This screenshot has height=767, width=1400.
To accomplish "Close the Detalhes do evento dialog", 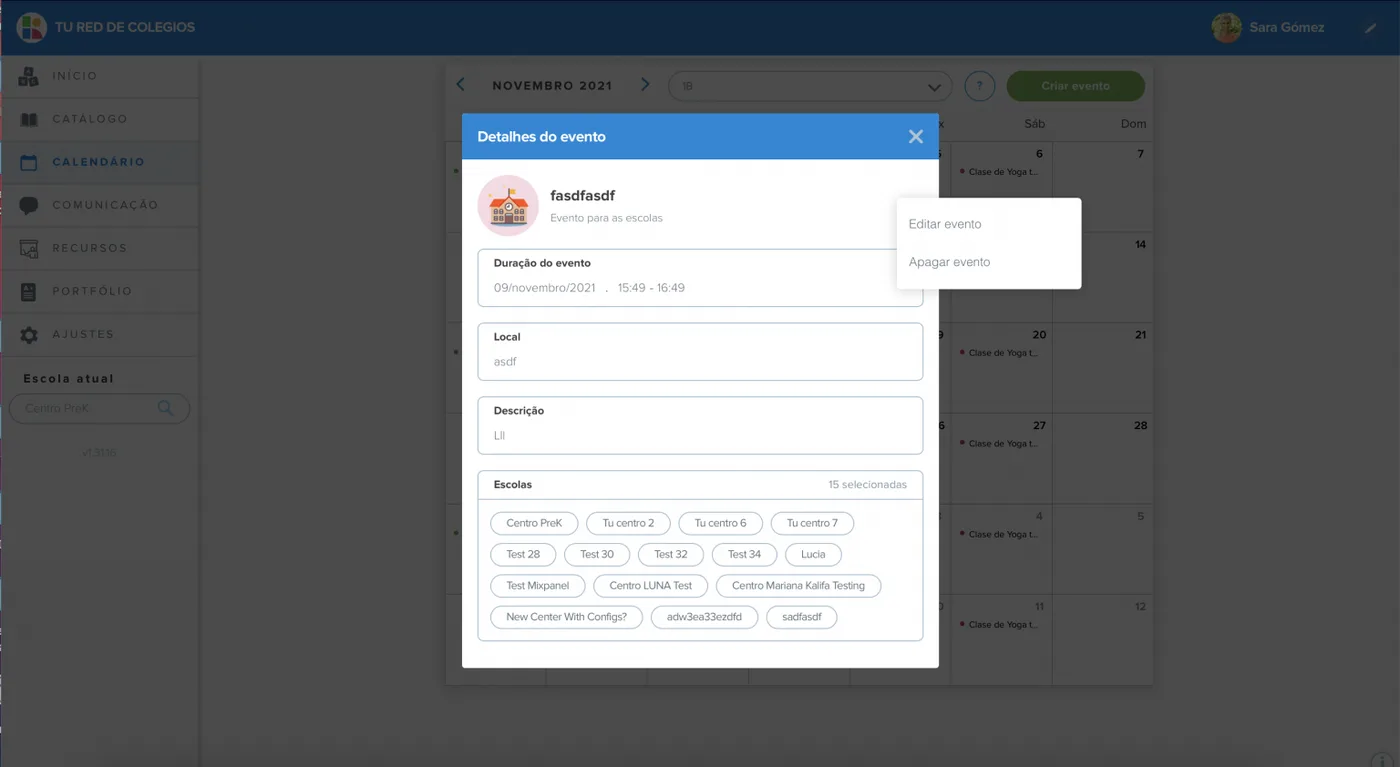I will (915, 137).
